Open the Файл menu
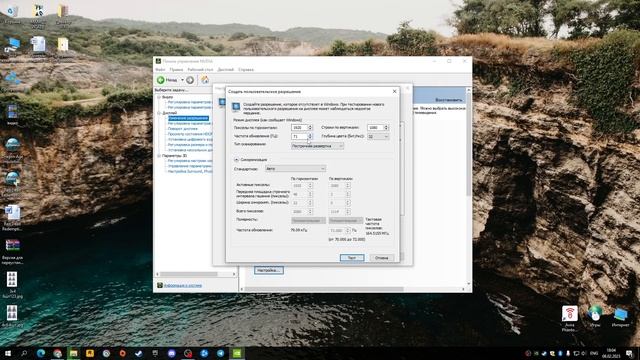The image size is (640, 360). [160, 70]
